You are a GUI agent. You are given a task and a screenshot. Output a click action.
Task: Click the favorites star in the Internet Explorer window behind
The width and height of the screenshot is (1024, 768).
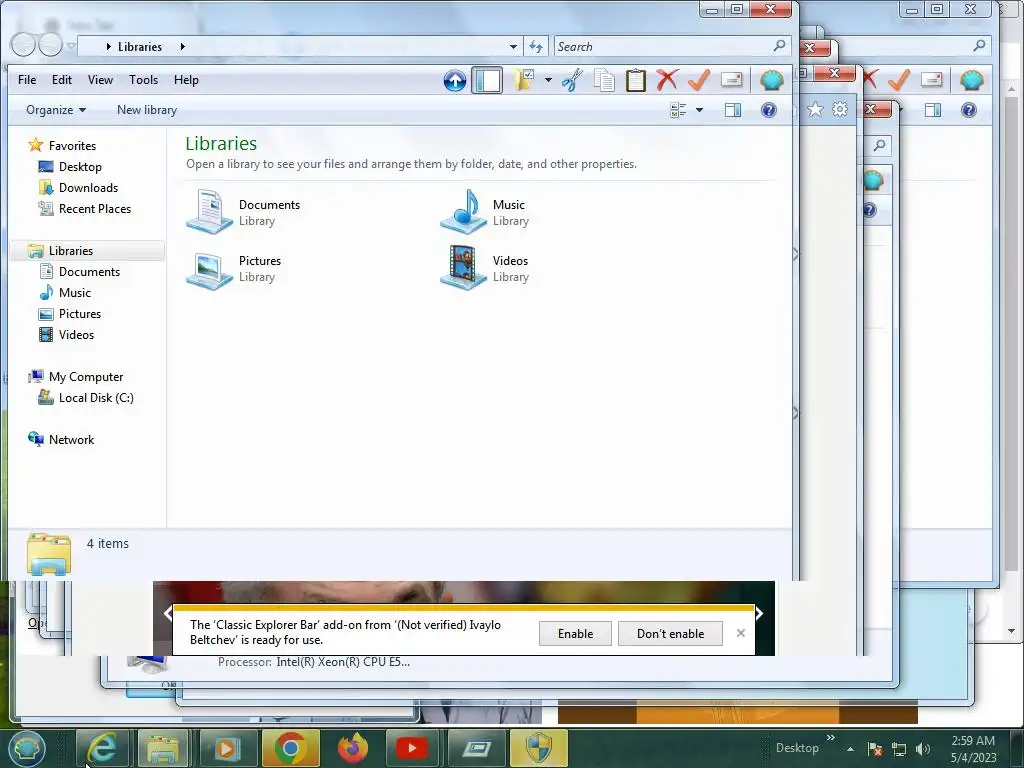pyautogui.click(x=816, y=109)
